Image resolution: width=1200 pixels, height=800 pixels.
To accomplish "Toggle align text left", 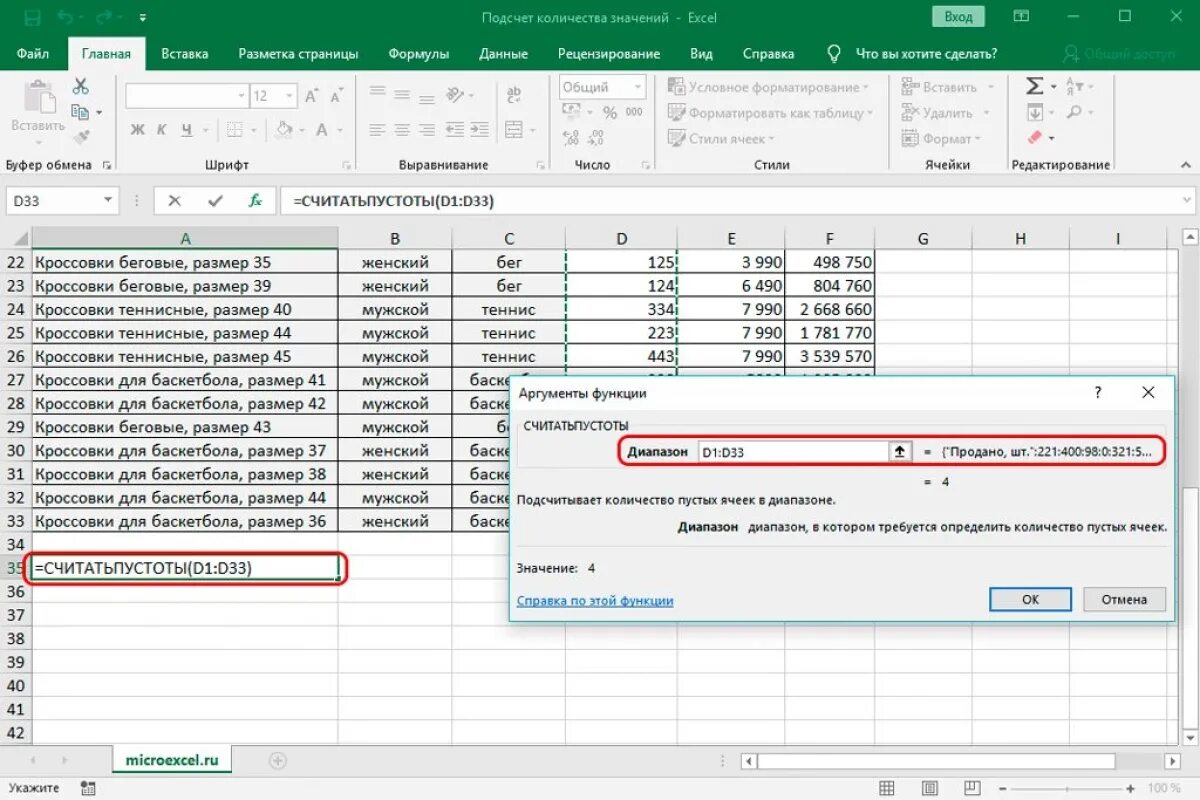I will click(x=376, y=130).
